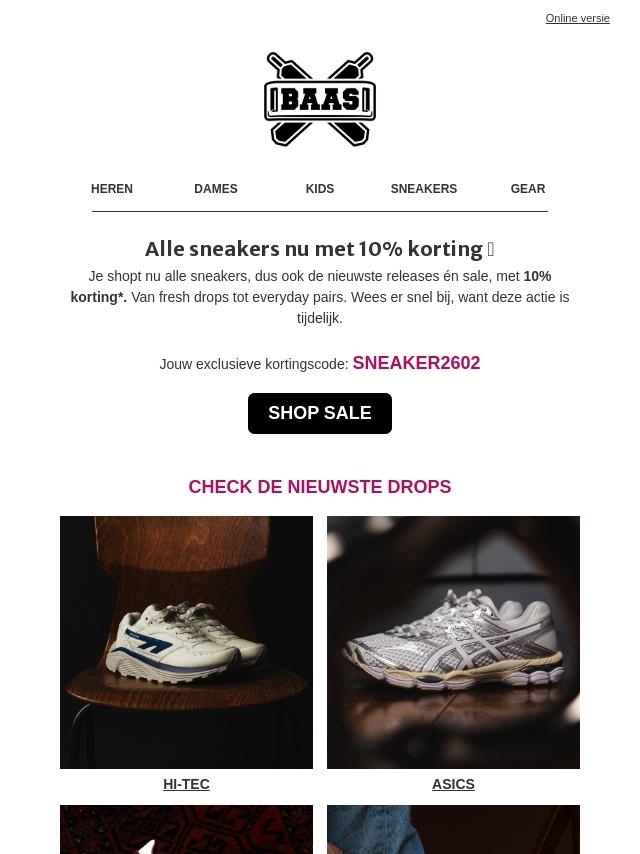Open the Online versie link
This screenshot has height=854, width=640.
(x=577, y=18)
